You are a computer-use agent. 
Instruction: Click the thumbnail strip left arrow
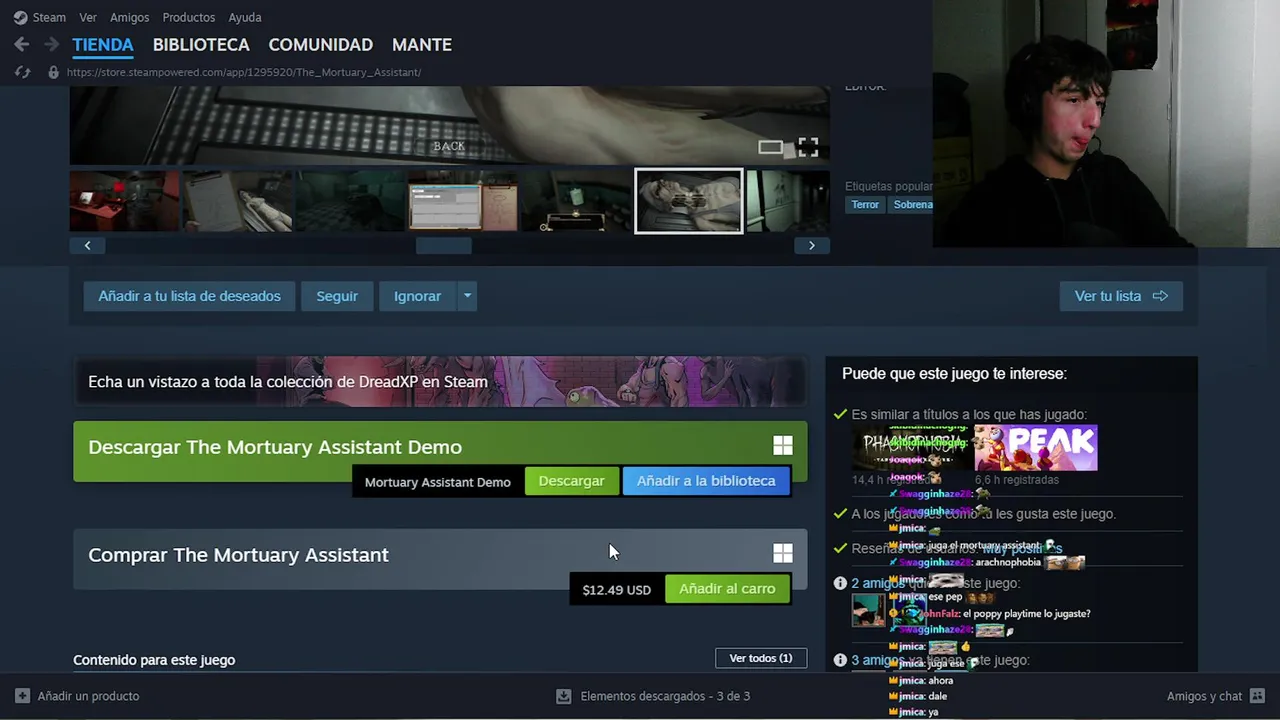pyautogui.click(x=87, y=245)
